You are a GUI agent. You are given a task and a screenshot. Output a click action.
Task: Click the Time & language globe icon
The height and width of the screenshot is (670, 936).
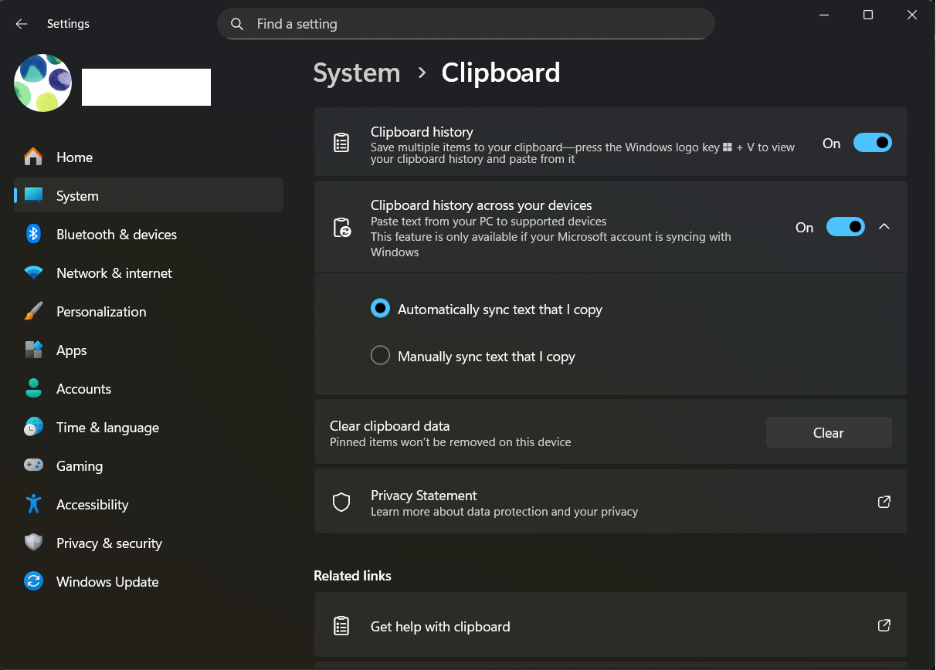pyautogui.click(x=33, y=427)
